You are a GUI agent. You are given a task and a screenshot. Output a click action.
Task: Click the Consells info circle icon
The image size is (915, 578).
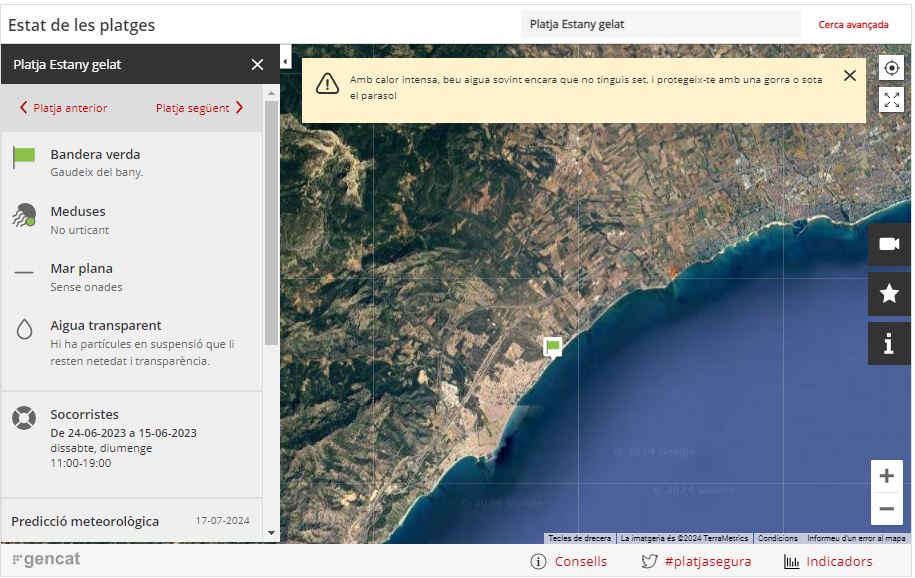click(x=538, y=562)
